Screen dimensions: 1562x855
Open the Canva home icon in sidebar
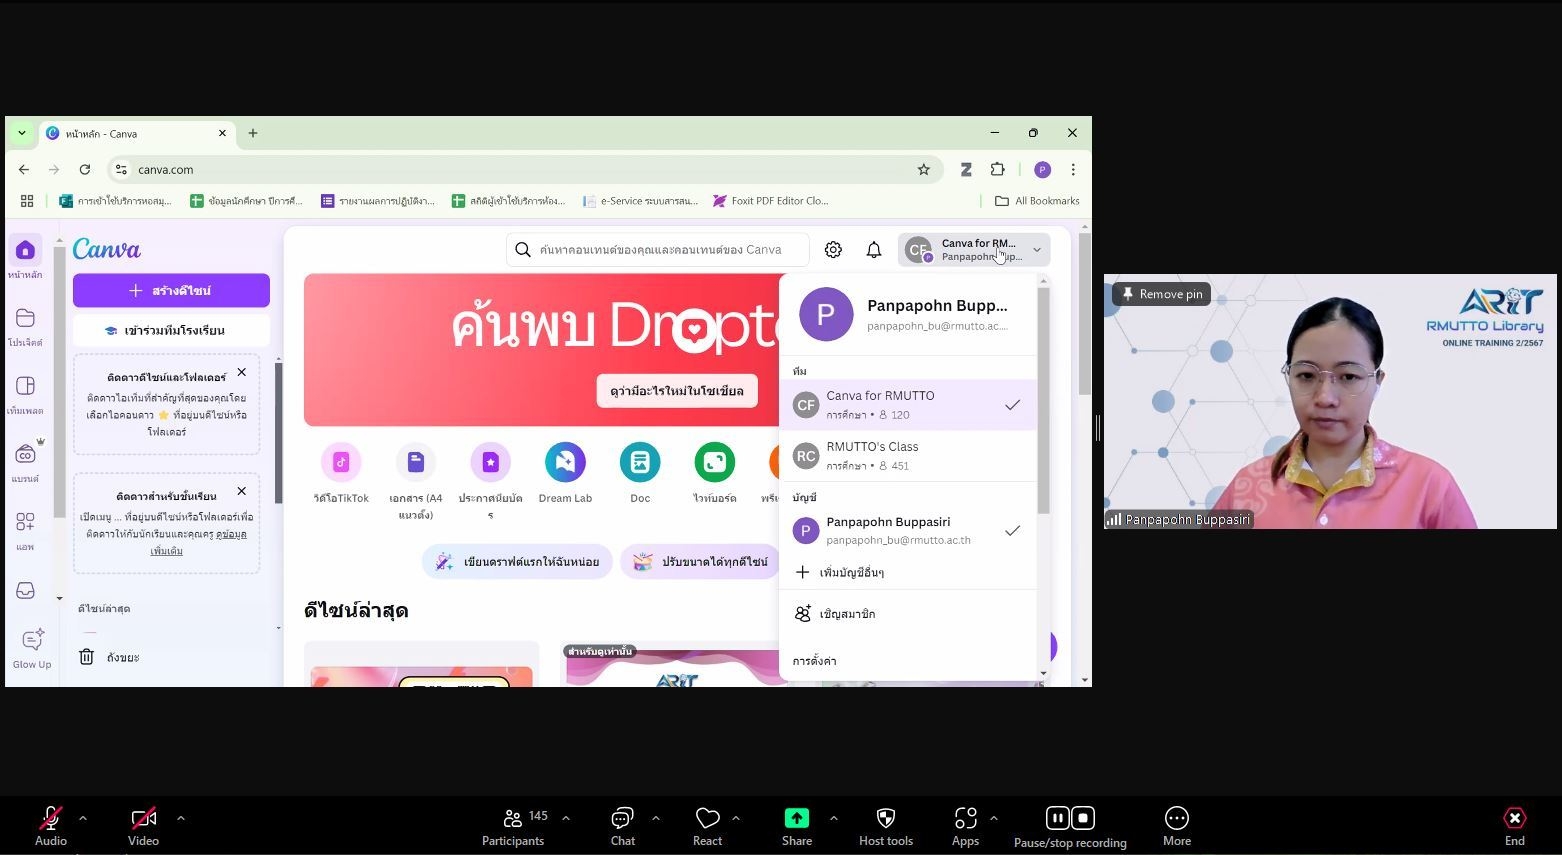tap(26, 250)
